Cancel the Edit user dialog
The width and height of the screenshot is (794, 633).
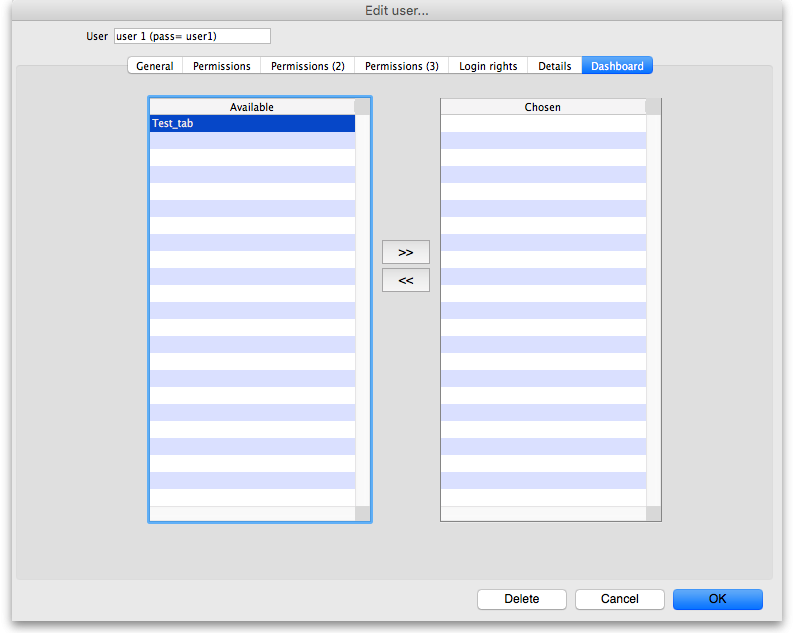click(x=620, y=599)
